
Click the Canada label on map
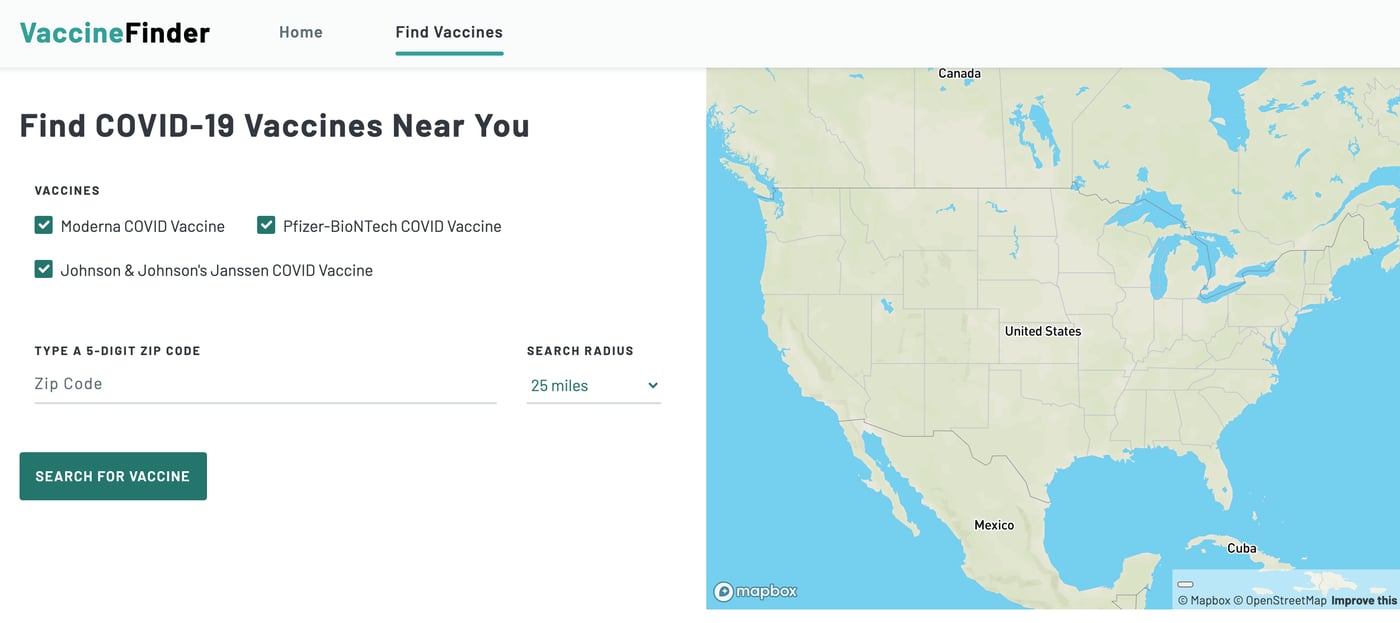959,73
